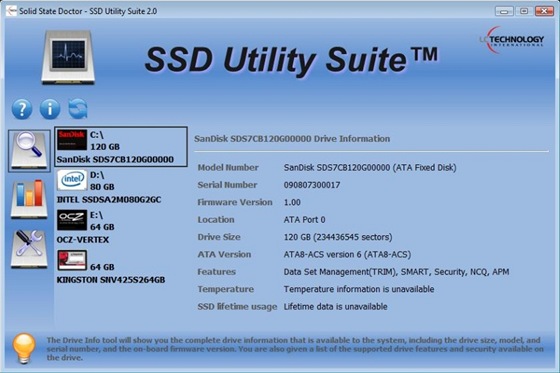Click the SSD lifetime usage label
This screenshot has height=373, width=560.
[237, 307]
